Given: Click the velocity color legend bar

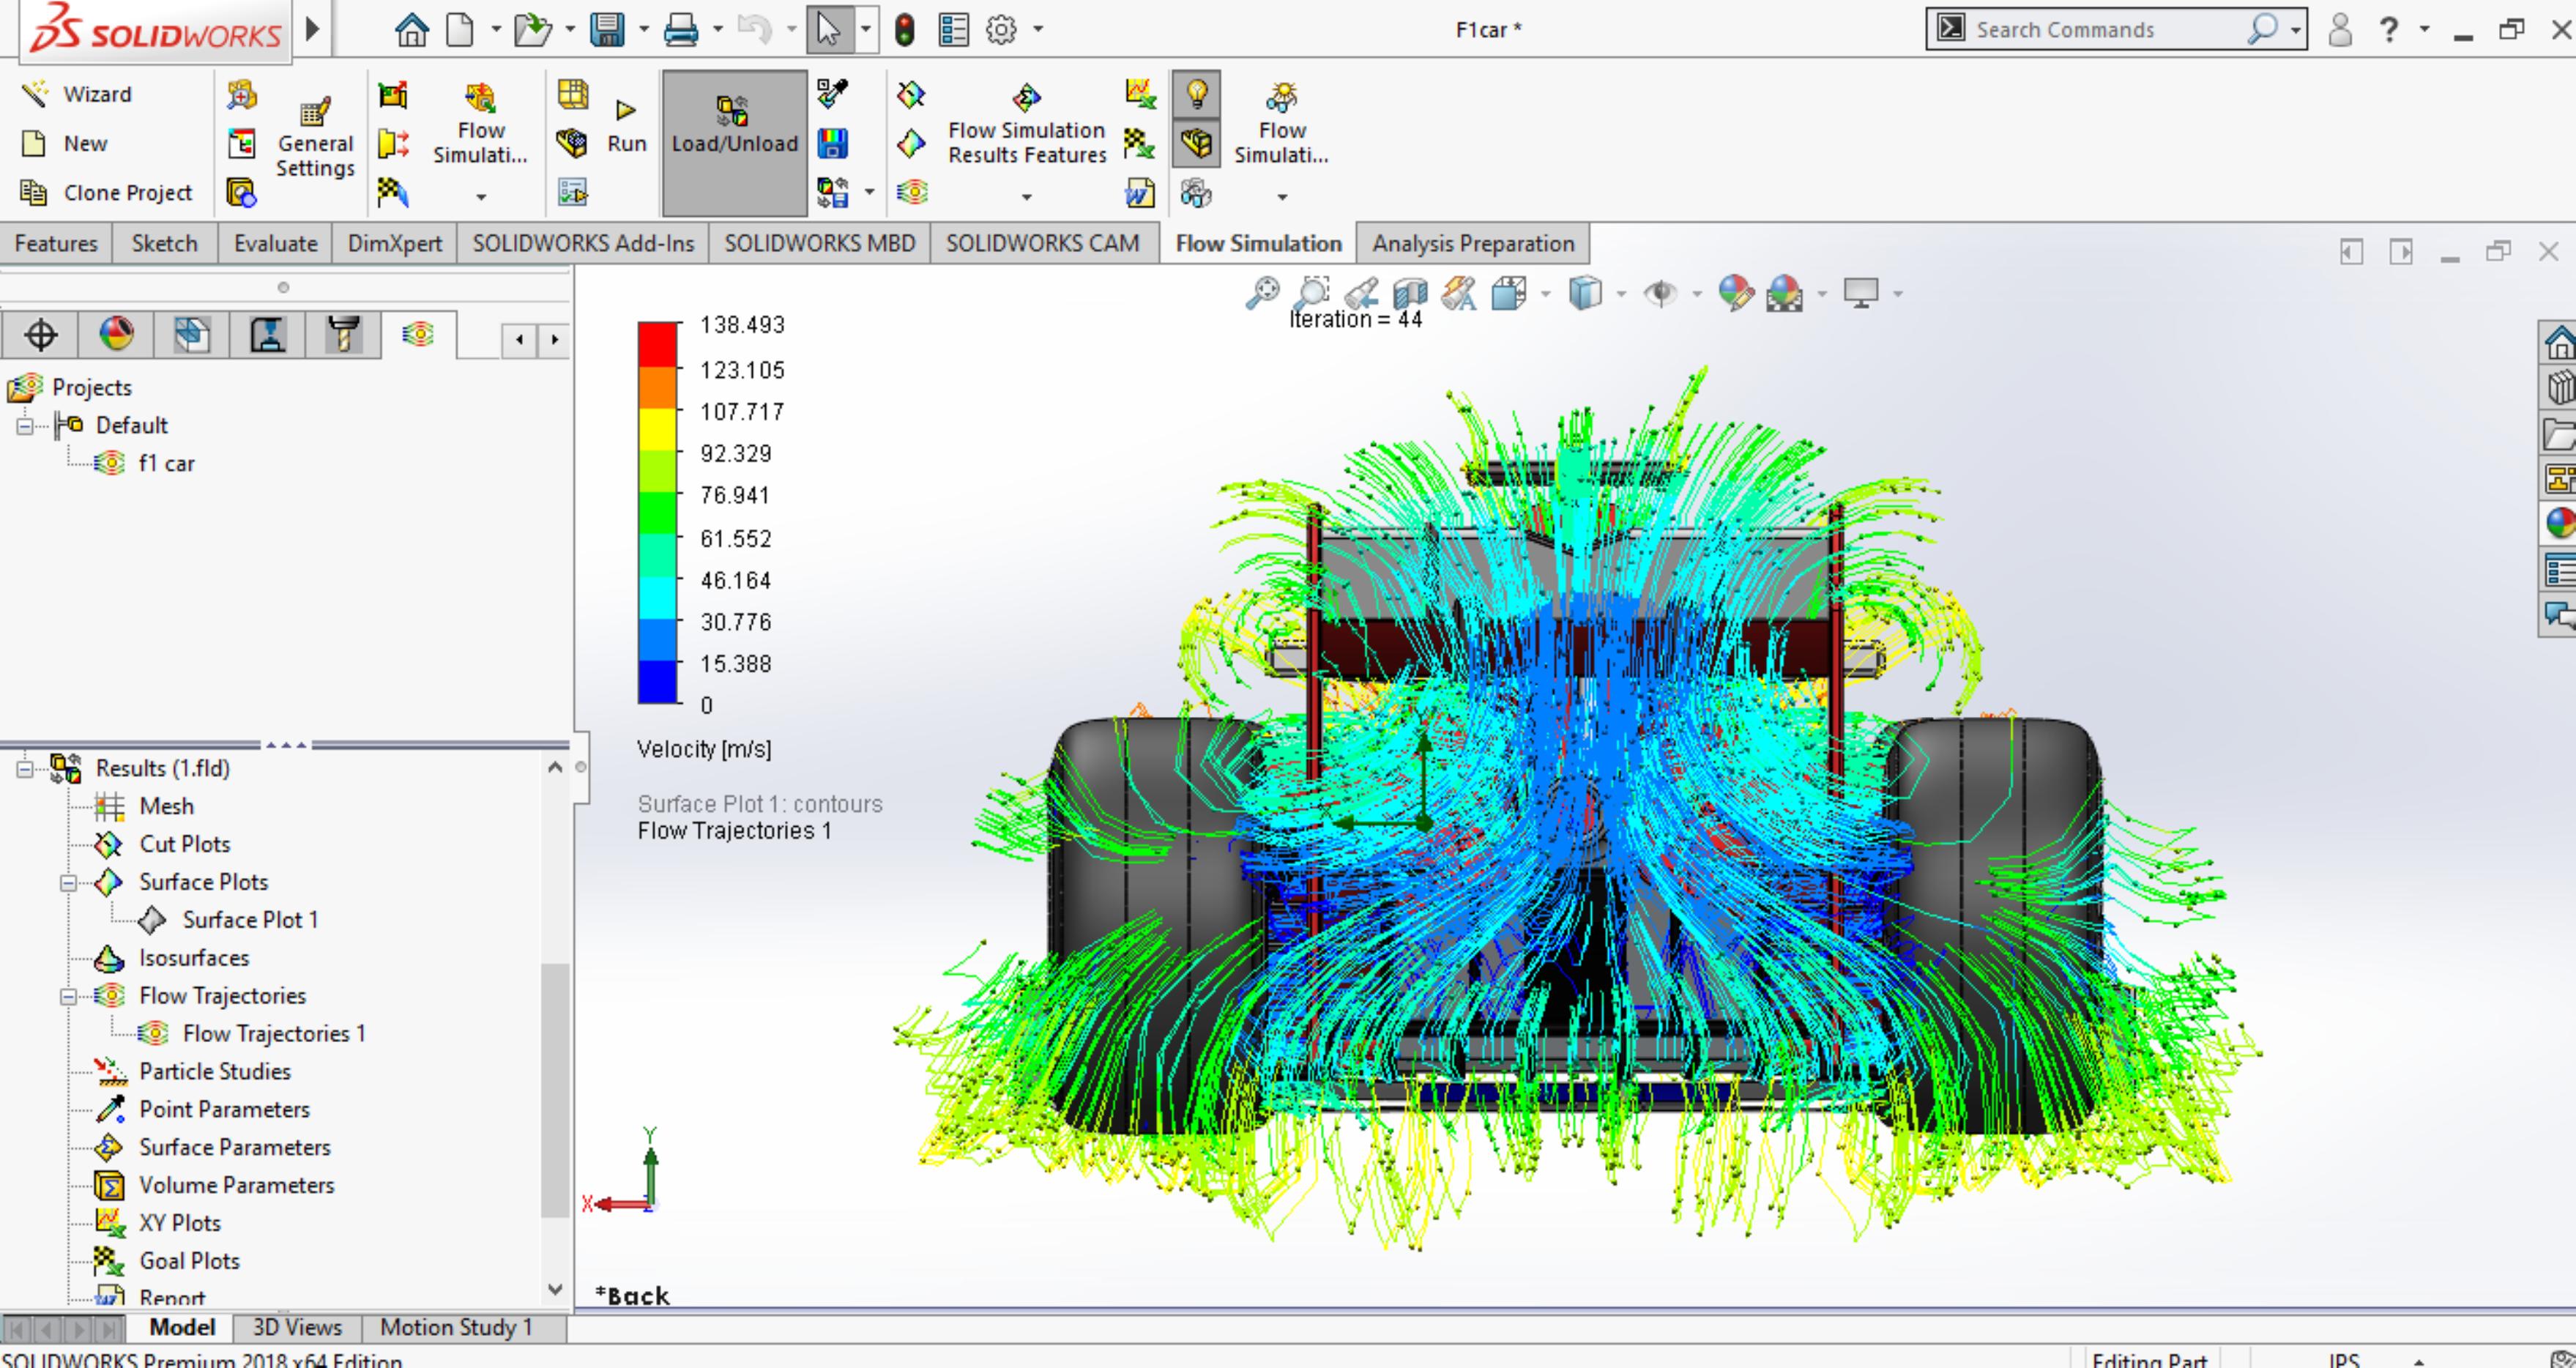Looking at the screenshot, I should point(657,513).
